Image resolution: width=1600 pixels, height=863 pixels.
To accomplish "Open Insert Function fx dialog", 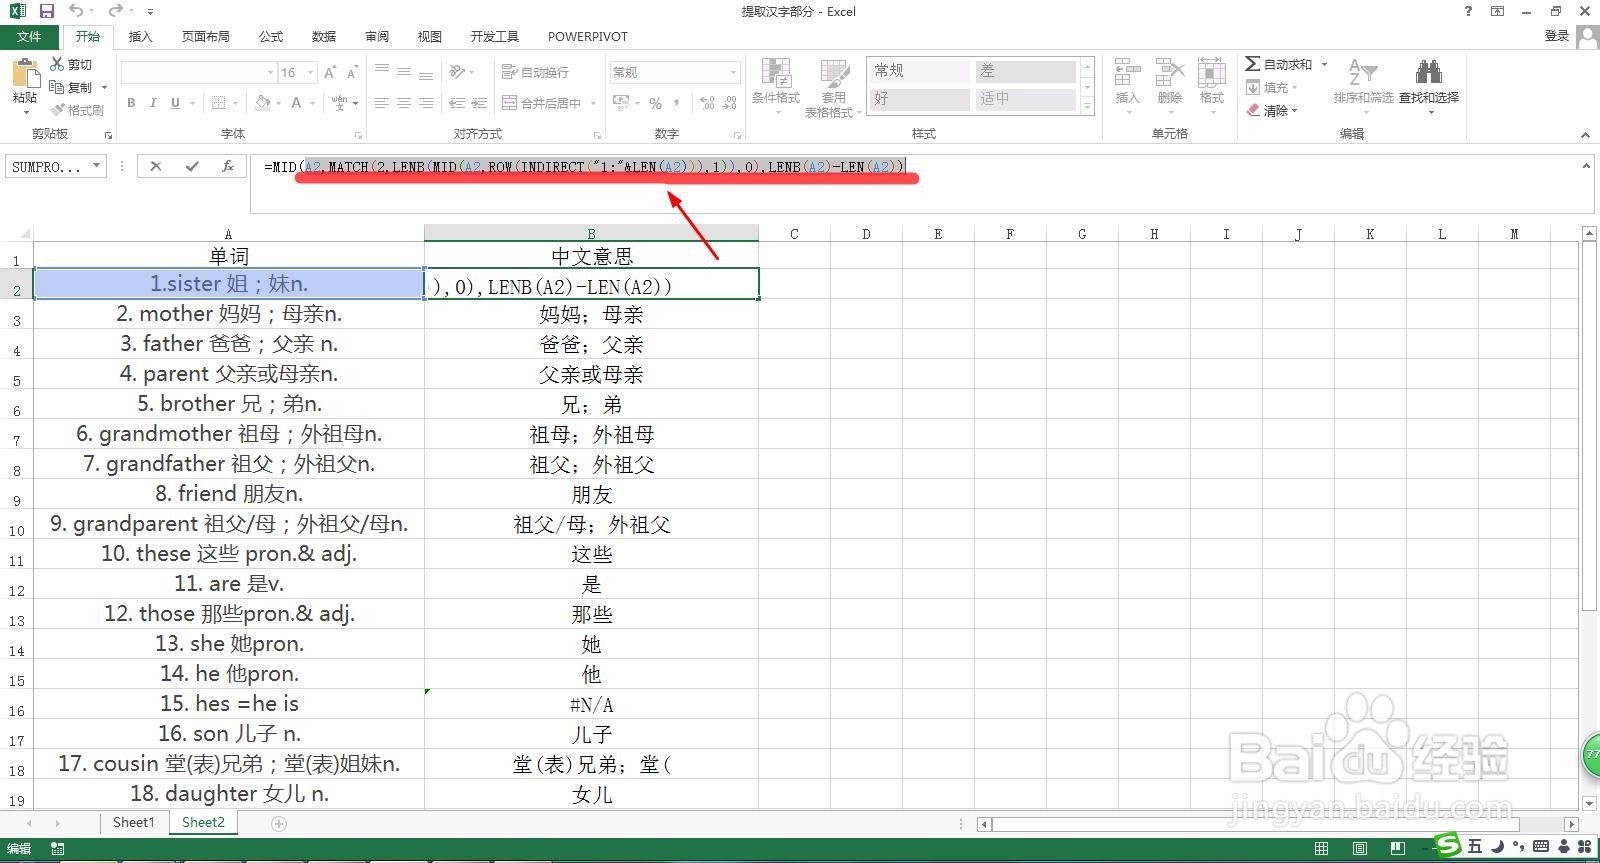I will [x=228, y=167].
